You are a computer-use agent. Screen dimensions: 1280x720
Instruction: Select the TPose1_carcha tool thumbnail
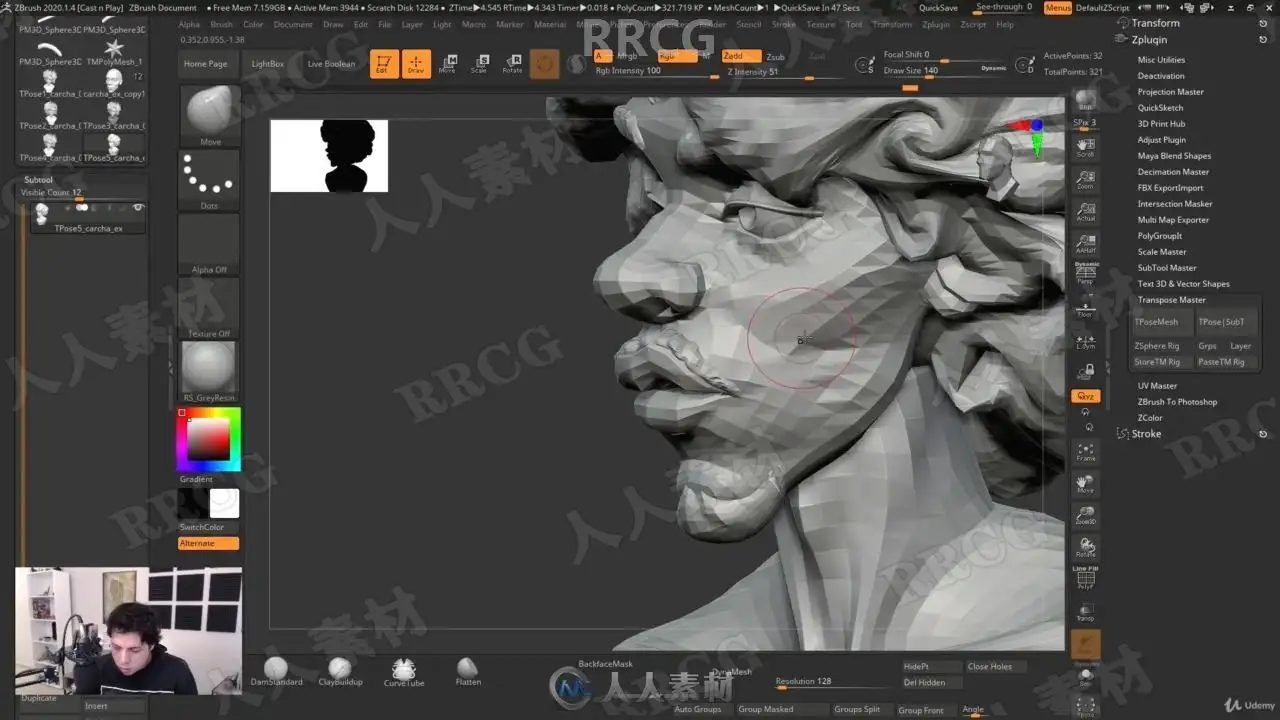[49, 84]
